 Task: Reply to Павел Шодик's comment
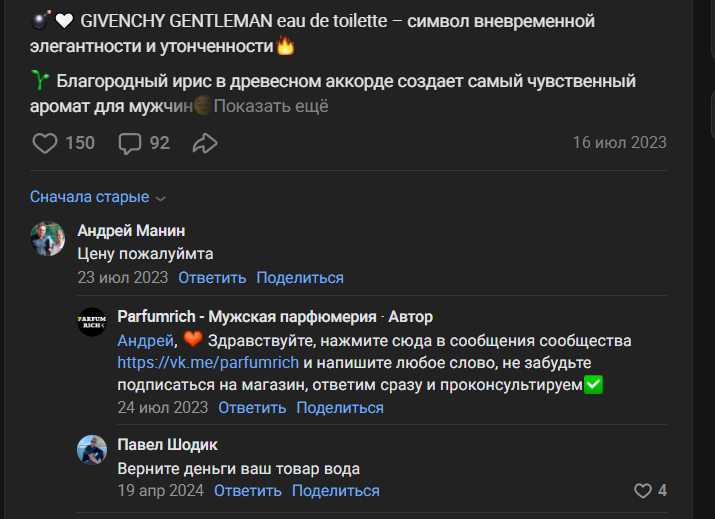(x=247, y=491)
